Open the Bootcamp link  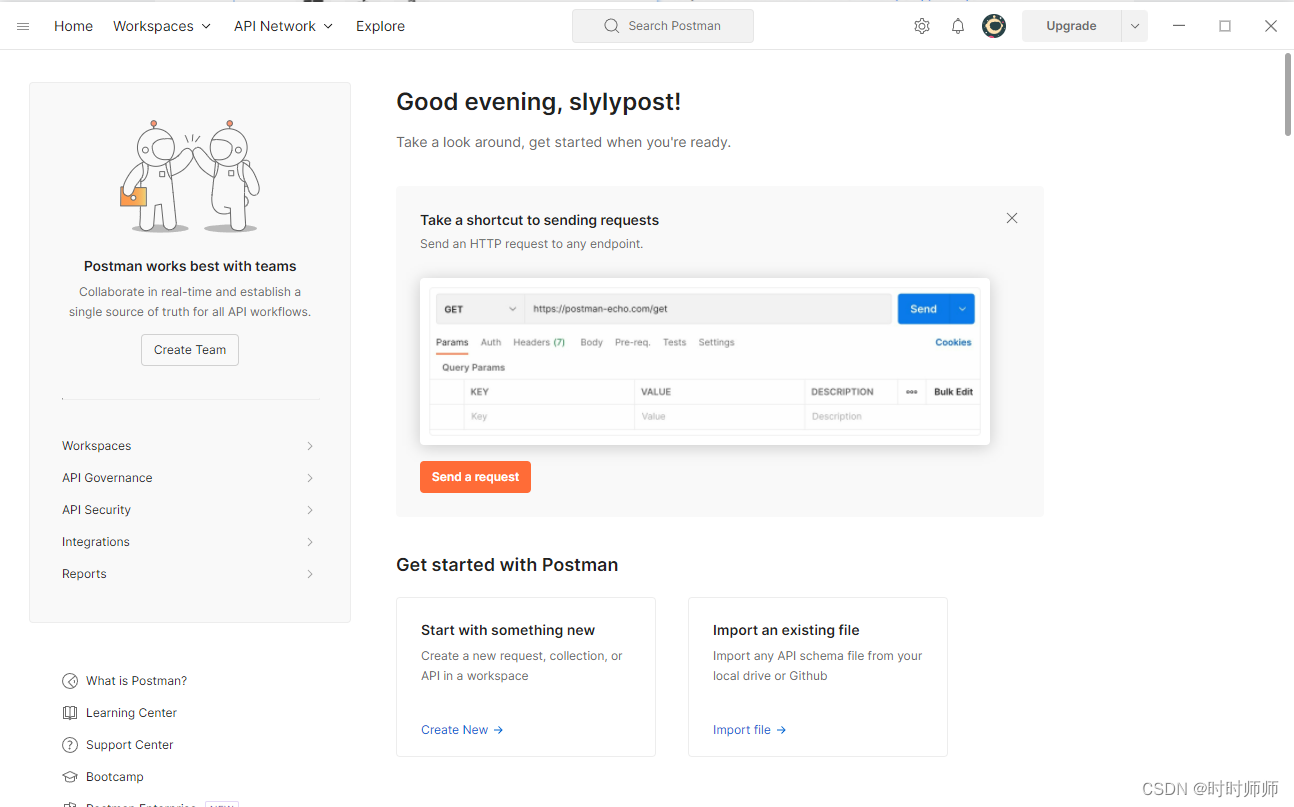115,777
